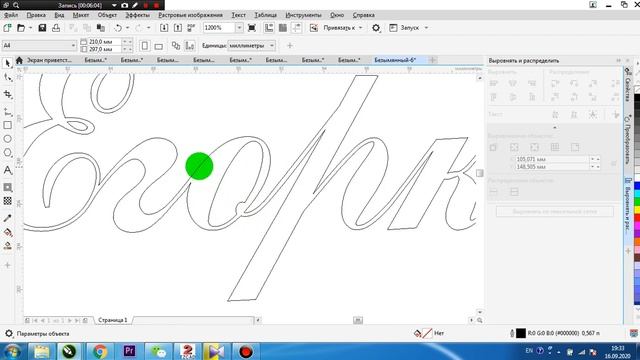Click the Import icon
The image size is (640, 360).
point(164,28)
